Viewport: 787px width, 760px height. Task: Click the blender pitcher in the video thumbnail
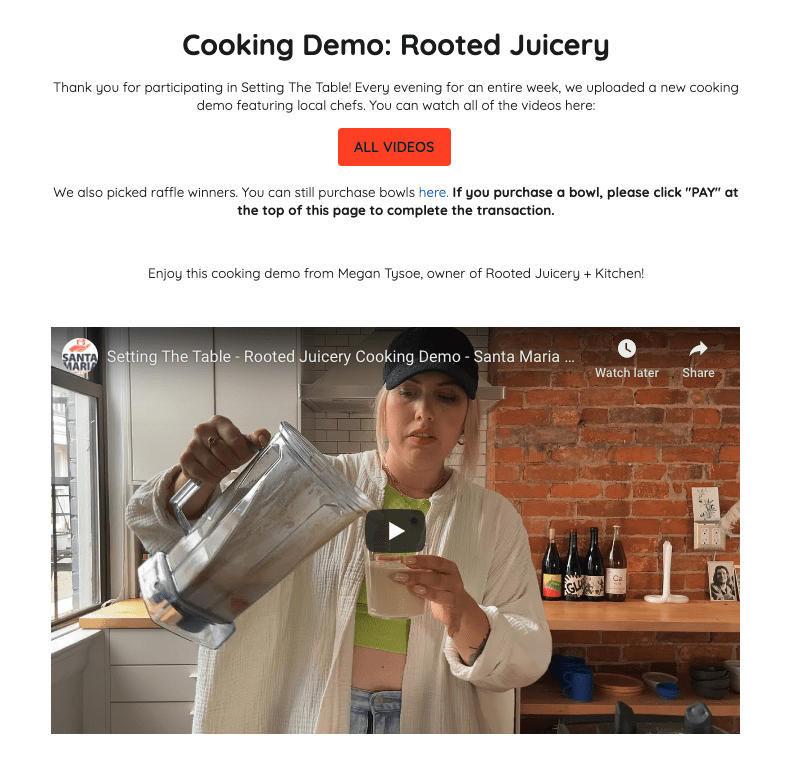(x=251, y=532)
